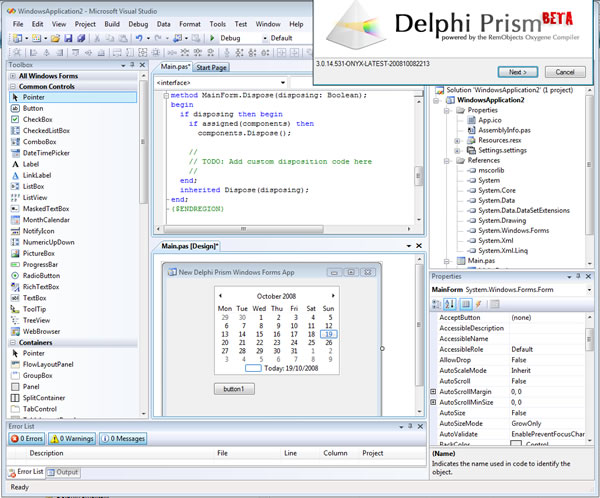Expand the Resources.resx node
This screenshot has height=498, width=600.
pos(457,140)
